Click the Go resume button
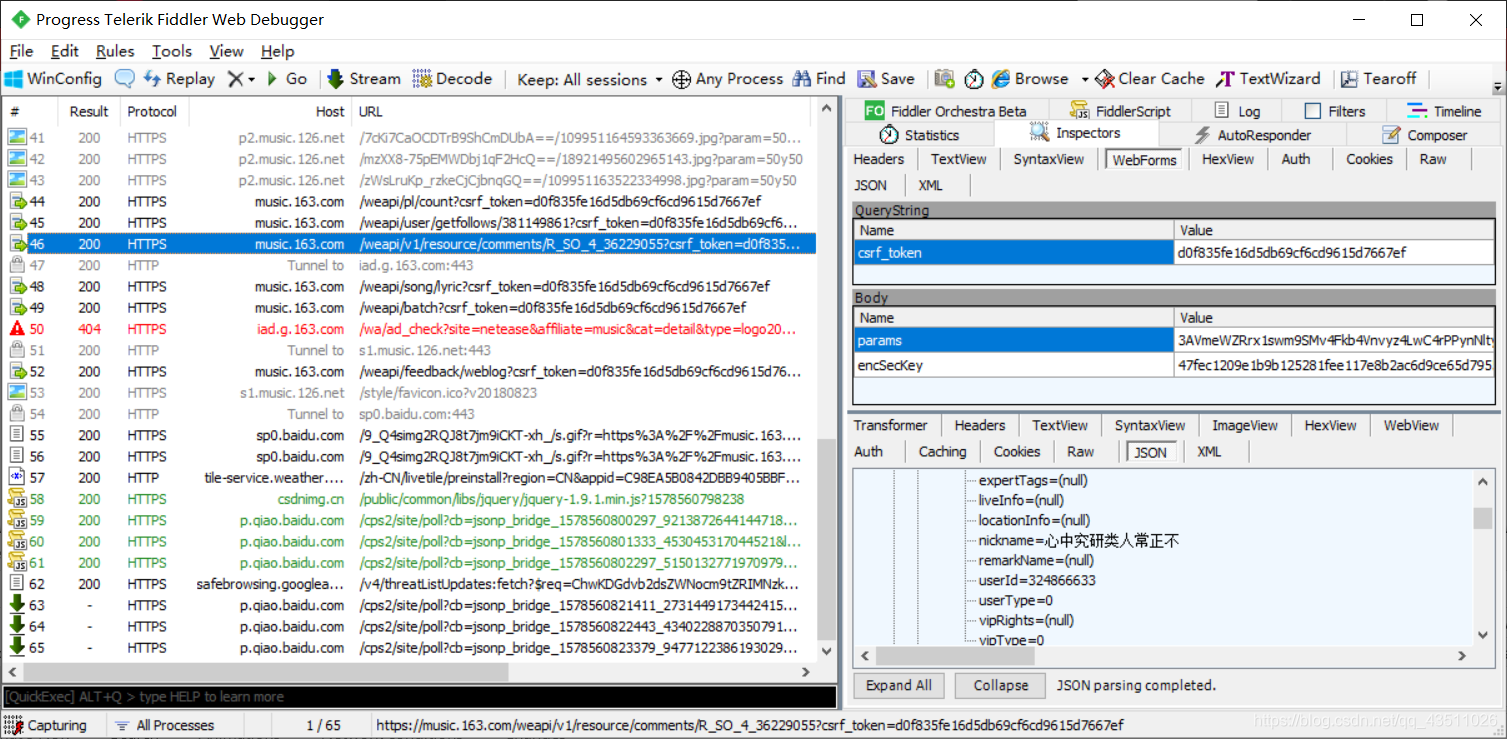The height and width of the screenshot is (739, 1507). [287, 78]
